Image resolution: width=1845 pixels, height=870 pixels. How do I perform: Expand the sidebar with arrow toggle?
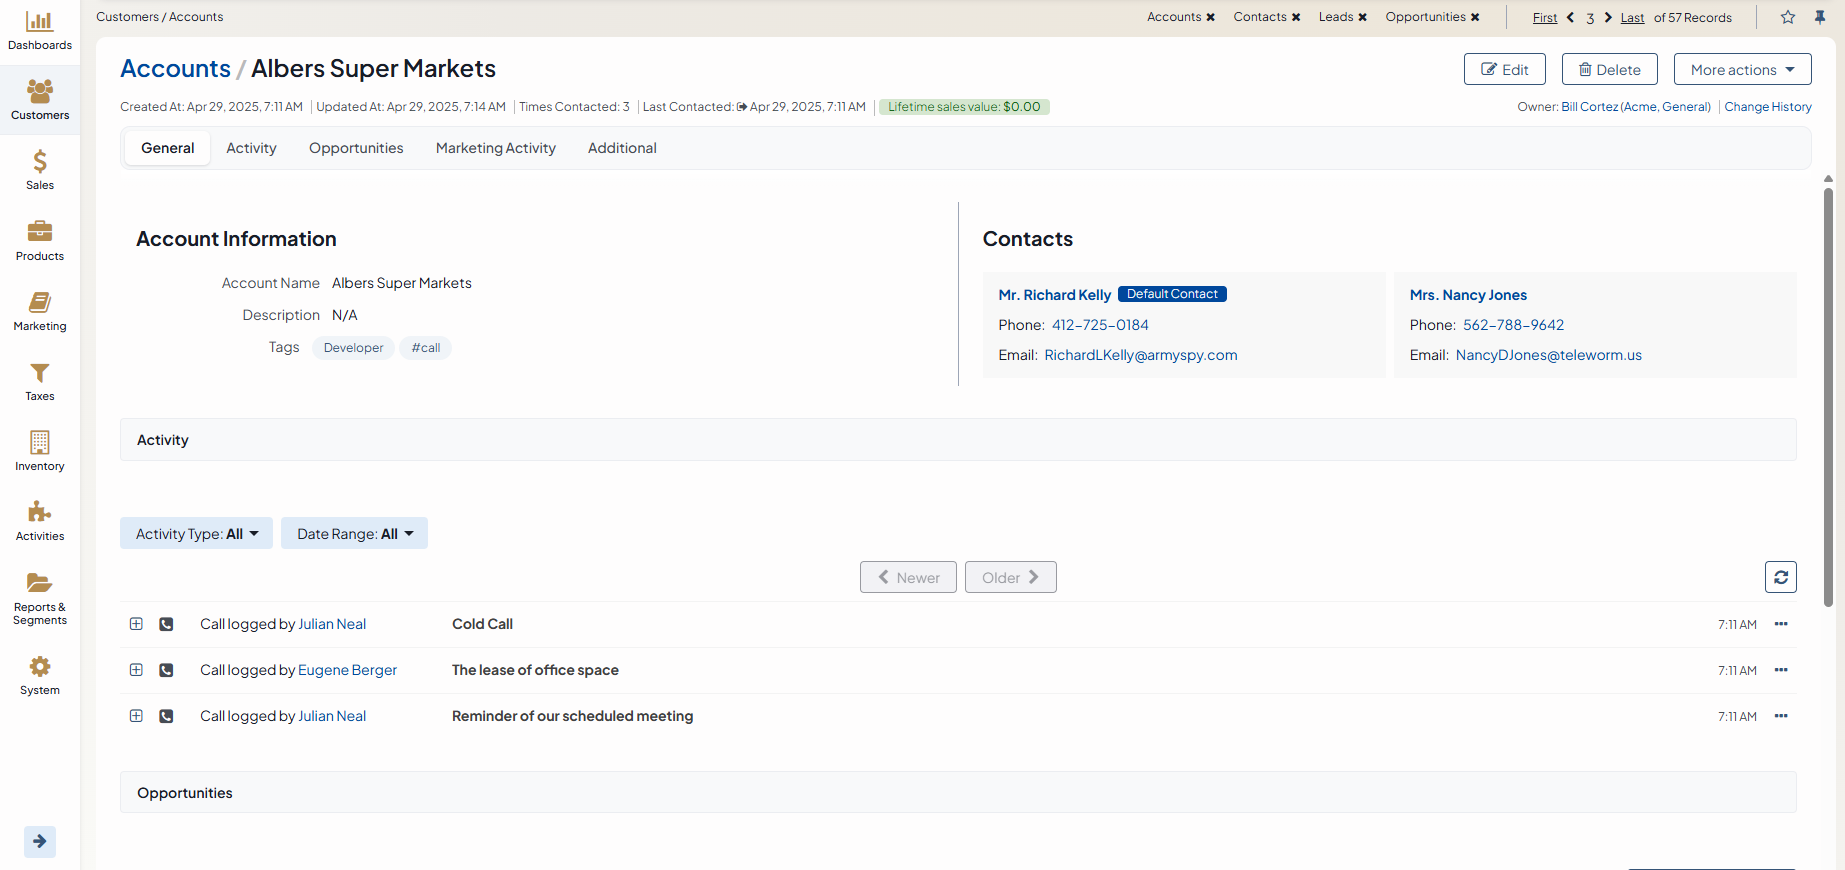40,841
